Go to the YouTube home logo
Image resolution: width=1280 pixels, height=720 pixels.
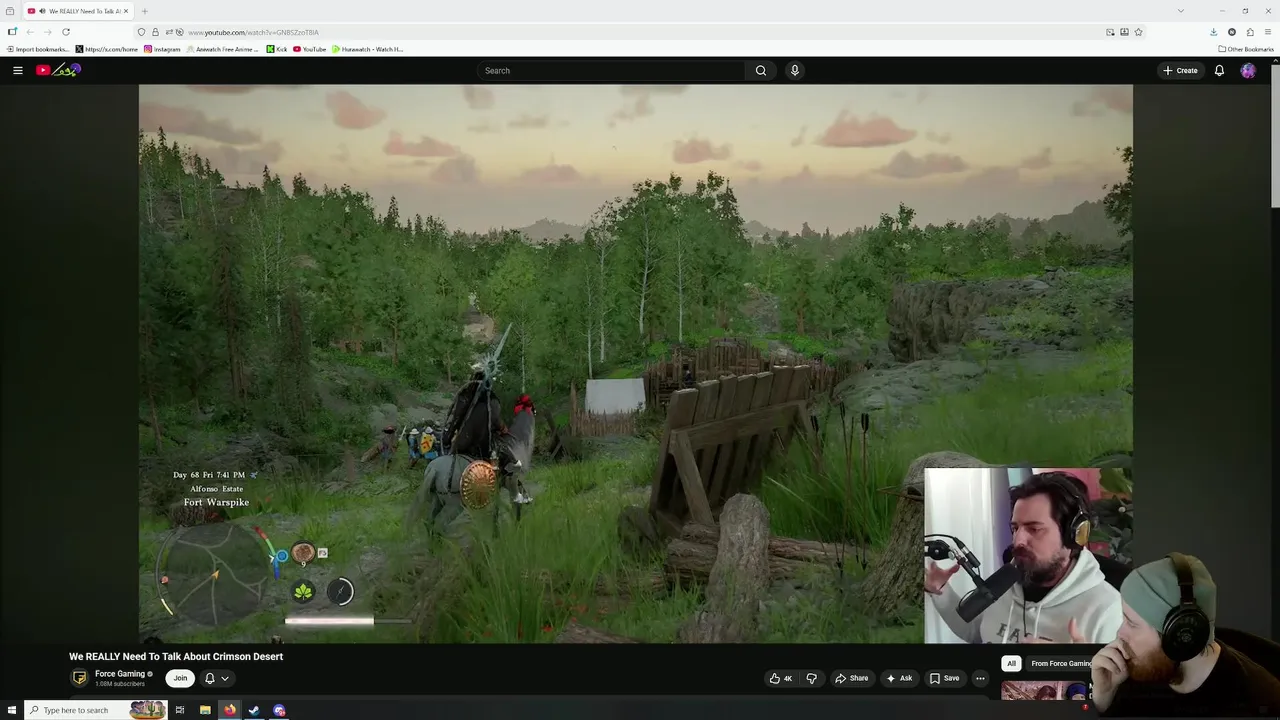tap(58, 70)
